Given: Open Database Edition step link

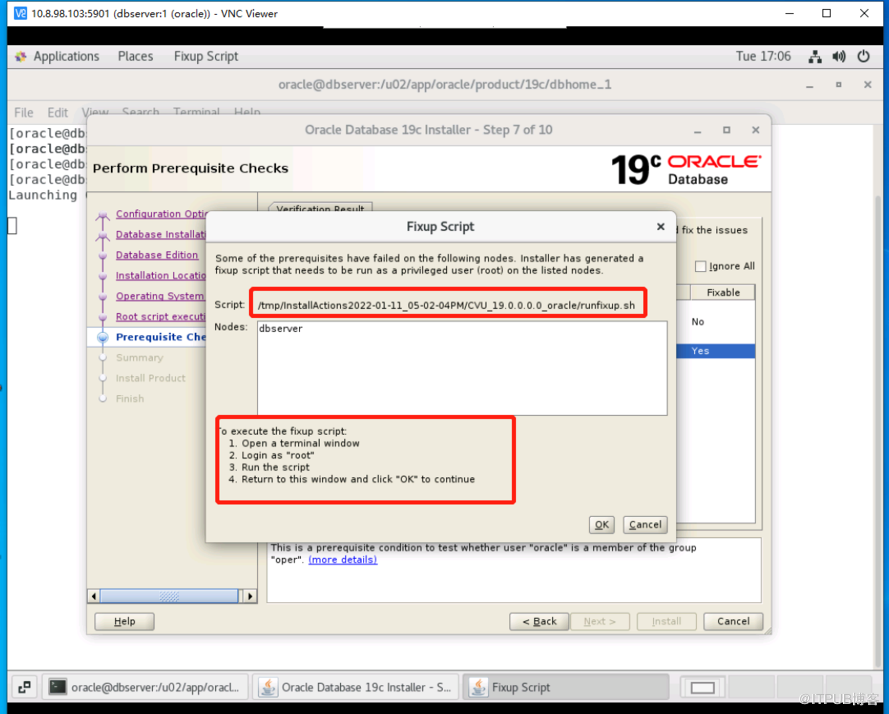Looking at the screenshot, I should [157, 255].
